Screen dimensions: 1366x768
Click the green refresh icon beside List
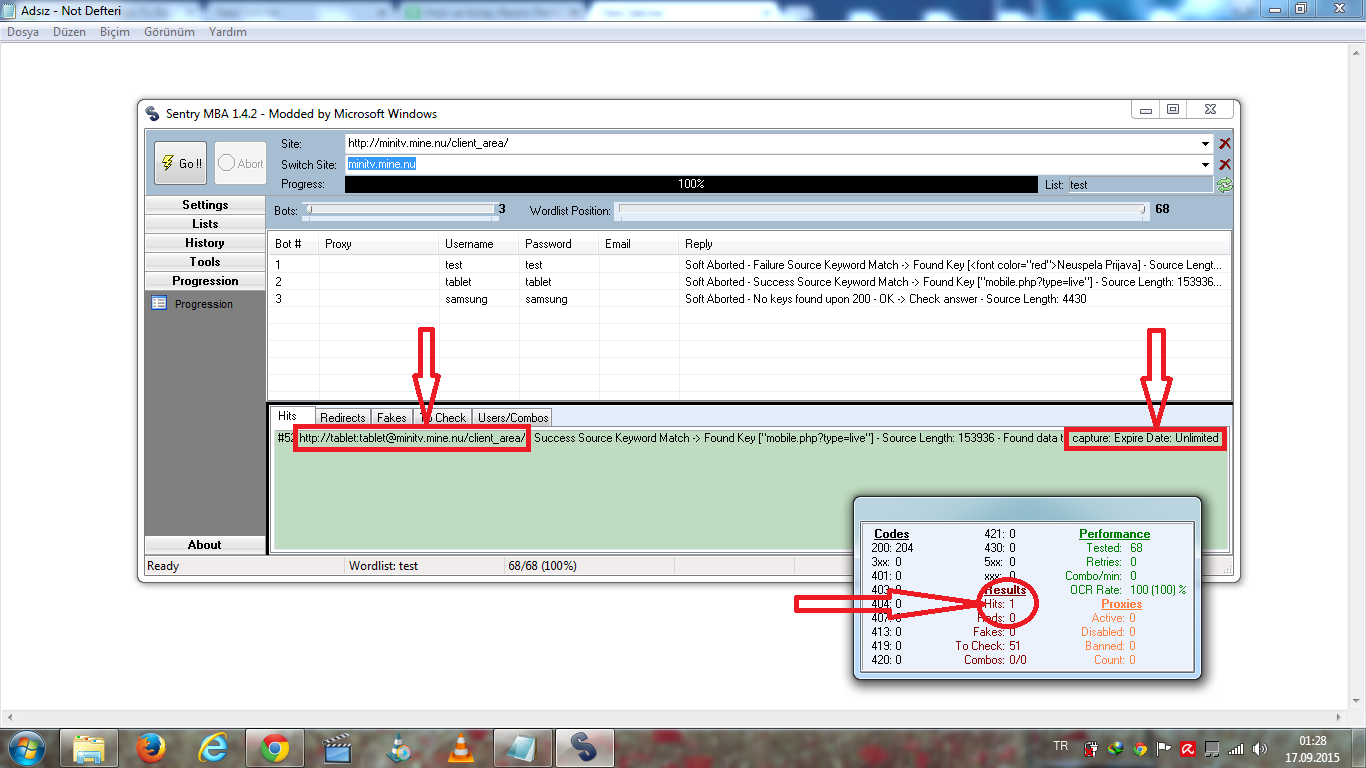click(x=1225, y=185)
